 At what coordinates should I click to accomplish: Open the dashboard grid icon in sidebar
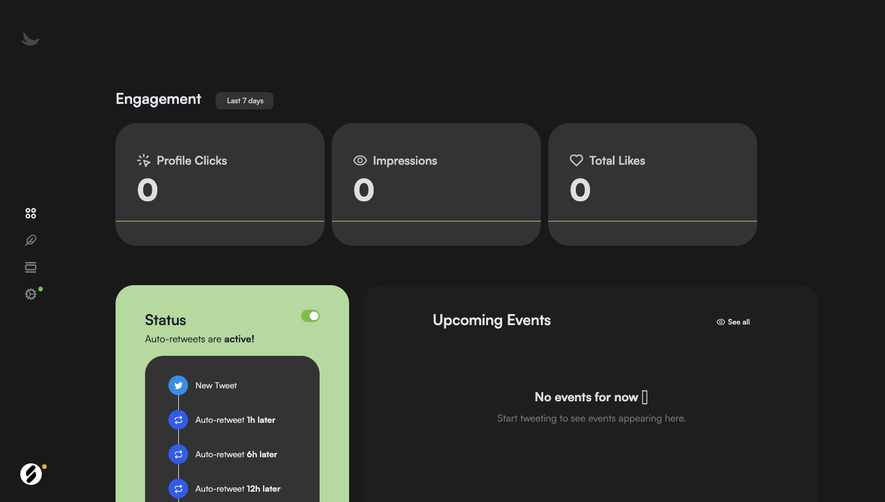tap(30, 213)
